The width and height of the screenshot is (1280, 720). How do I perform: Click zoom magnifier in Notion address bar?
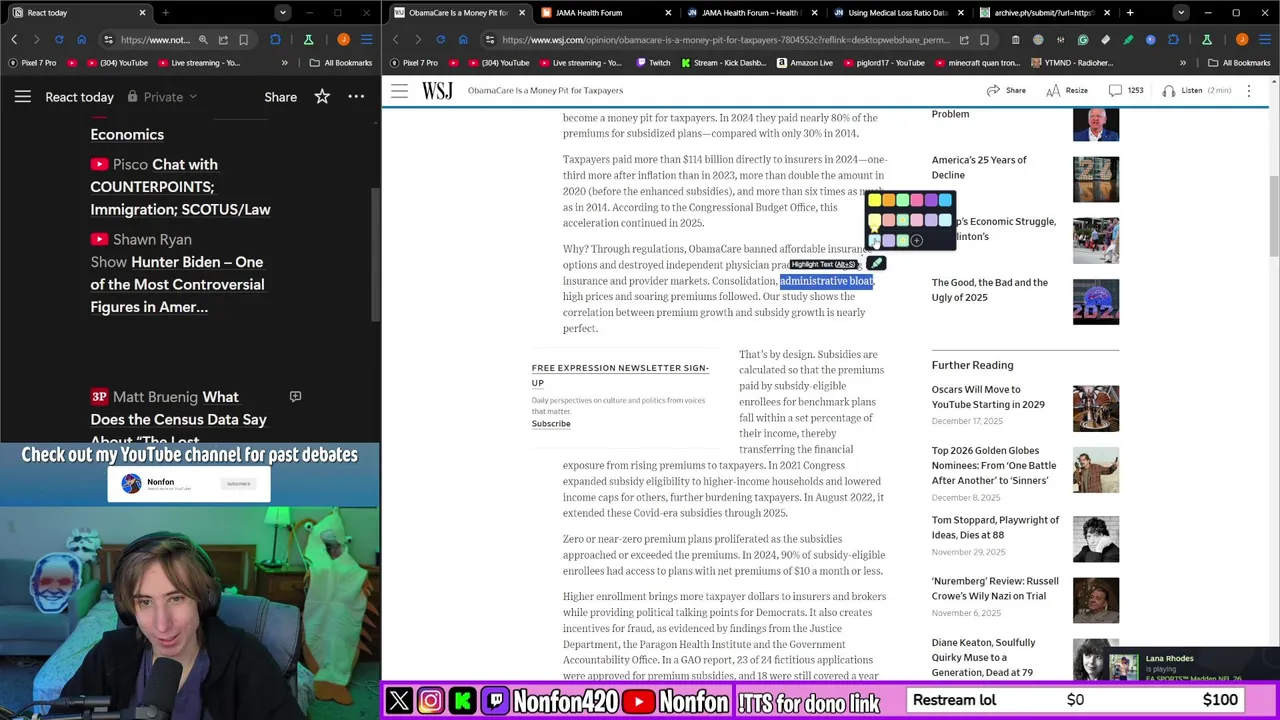(203, 40)
